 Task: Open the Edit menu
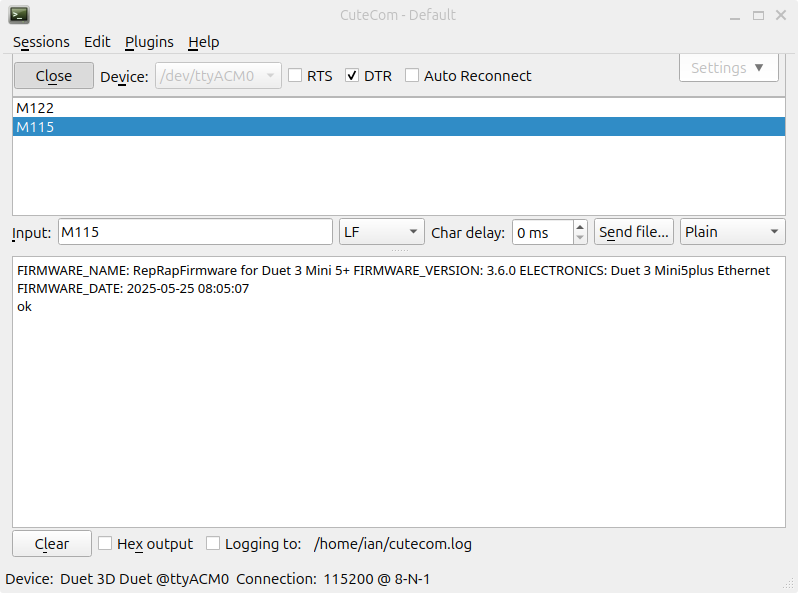coord(97,42)
